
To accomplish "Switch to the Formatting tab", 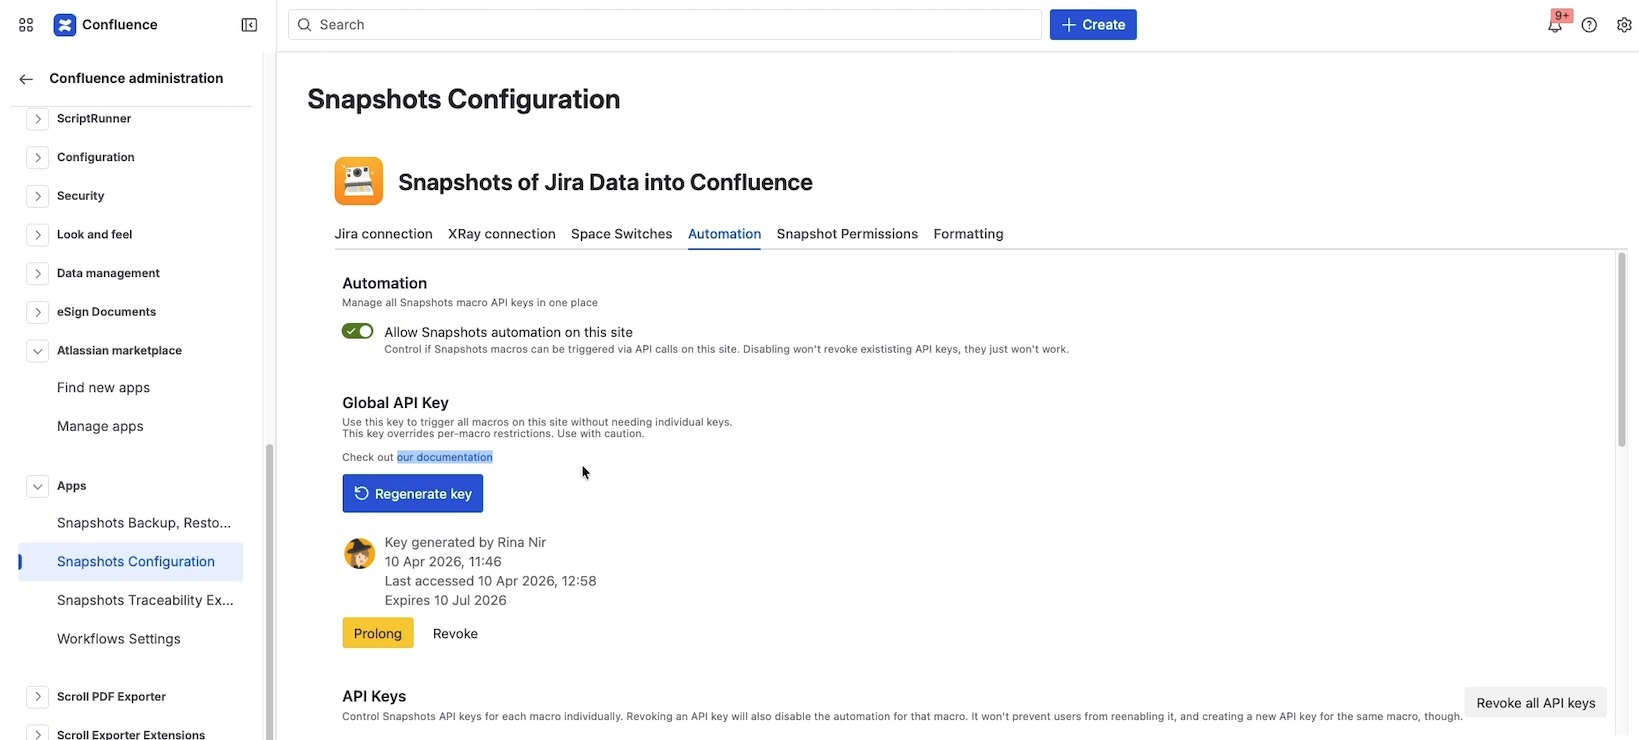I will 968,234.
